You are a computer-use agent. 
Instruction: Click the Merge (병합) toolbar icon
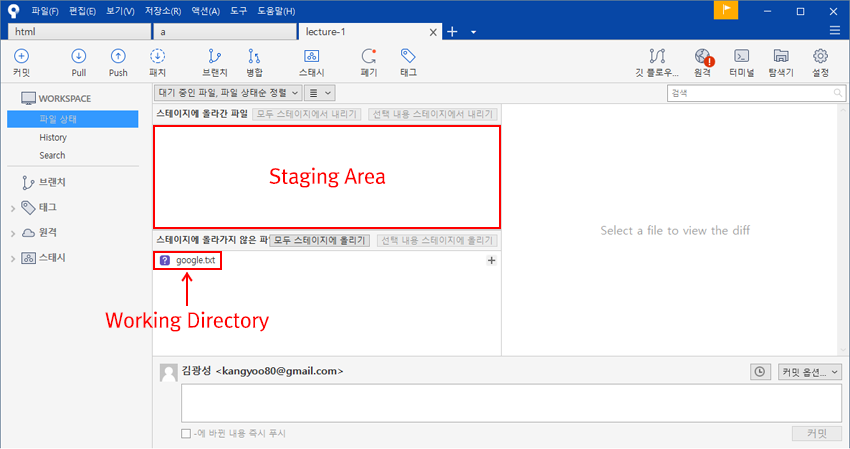(254, 56)
